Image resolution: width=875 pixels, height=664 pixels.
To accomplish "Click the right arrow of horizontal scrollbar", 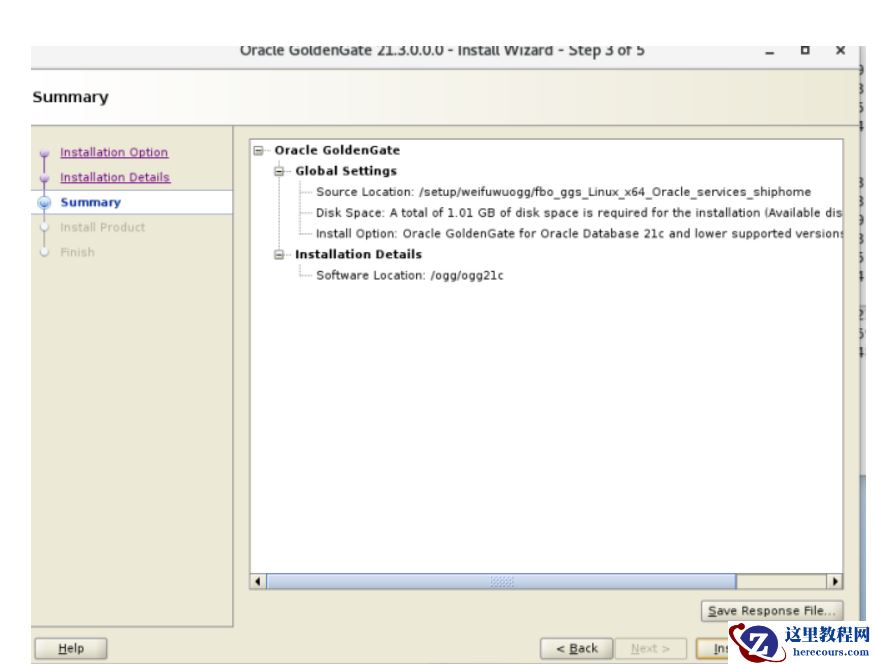I will [835, 581].
